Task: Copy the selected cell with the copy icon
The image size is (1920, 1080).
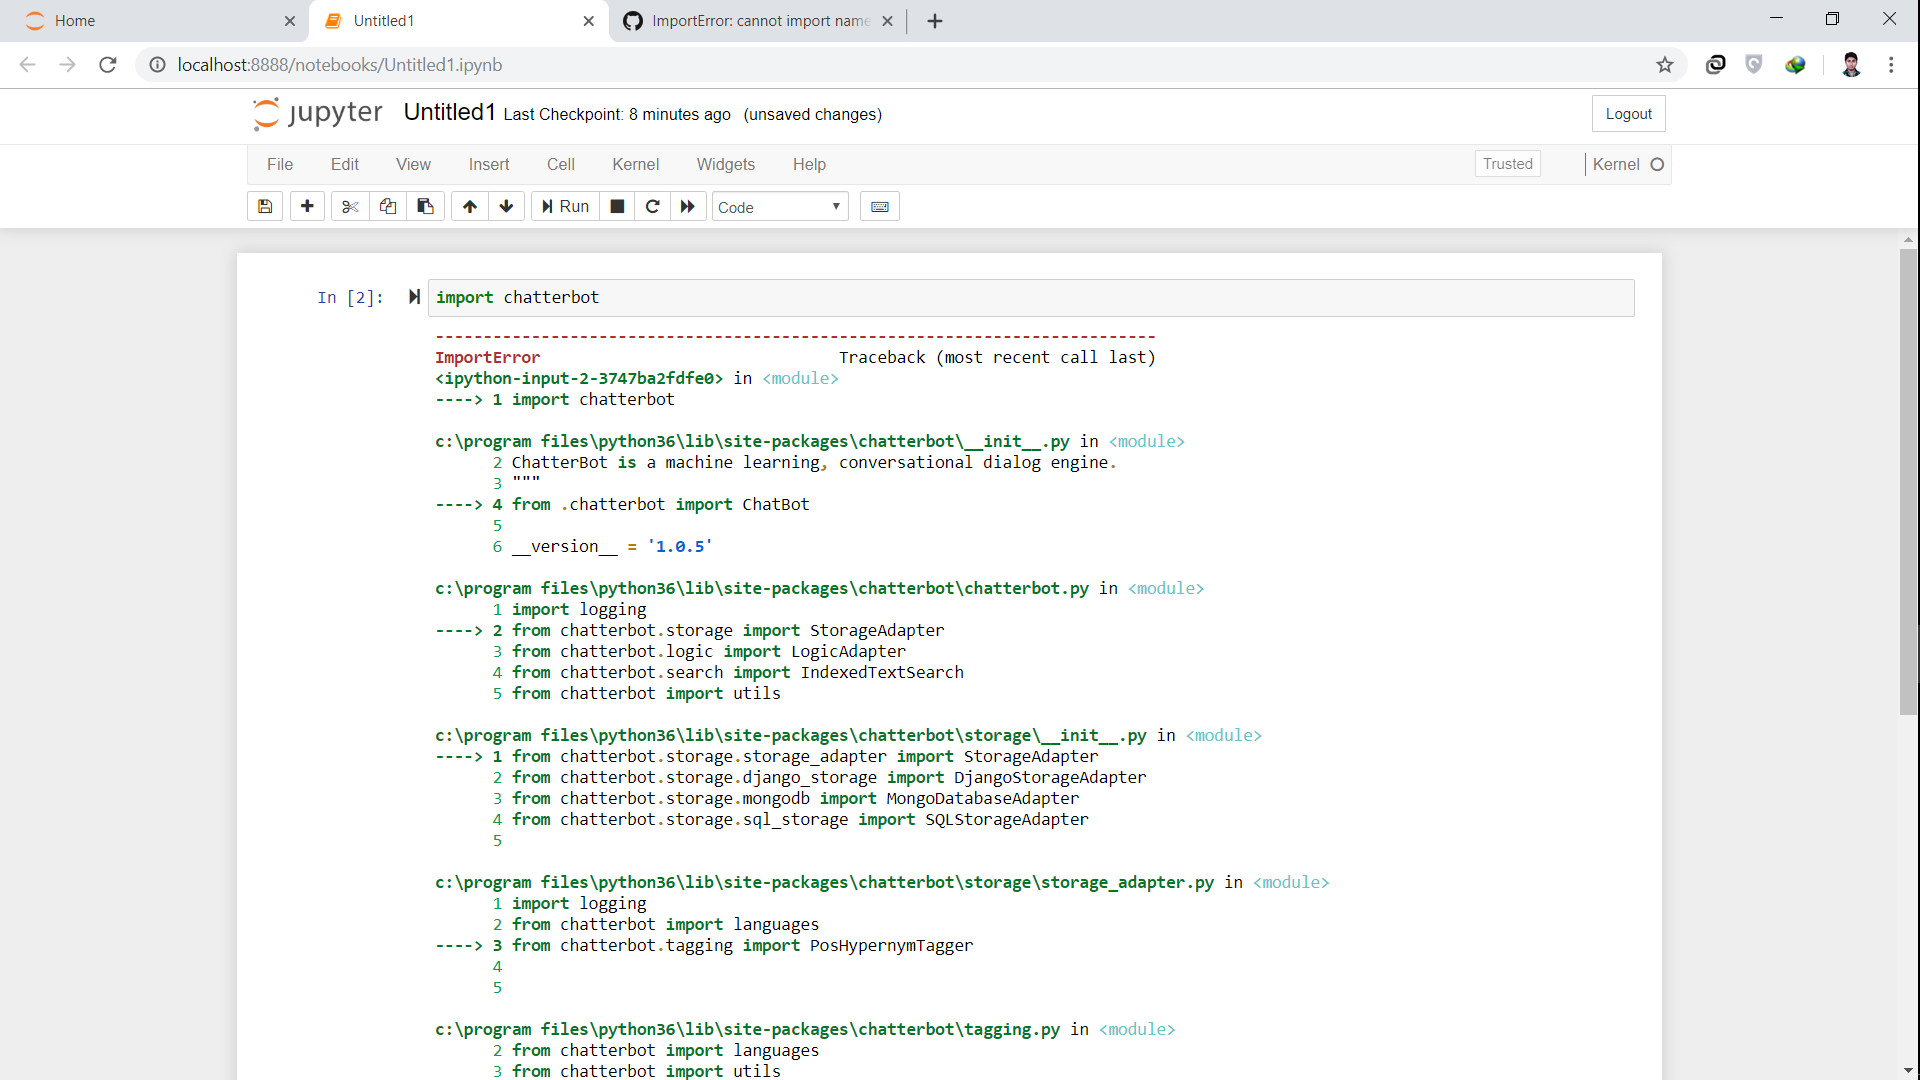Action: (x=387, y=206)
